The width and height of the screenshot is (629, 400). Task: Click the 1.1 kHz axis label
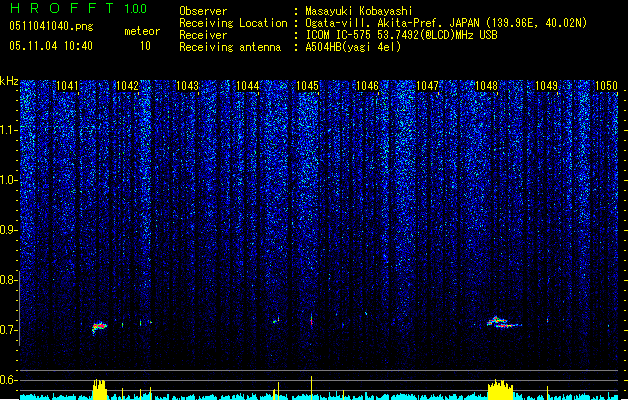(8, 130)
